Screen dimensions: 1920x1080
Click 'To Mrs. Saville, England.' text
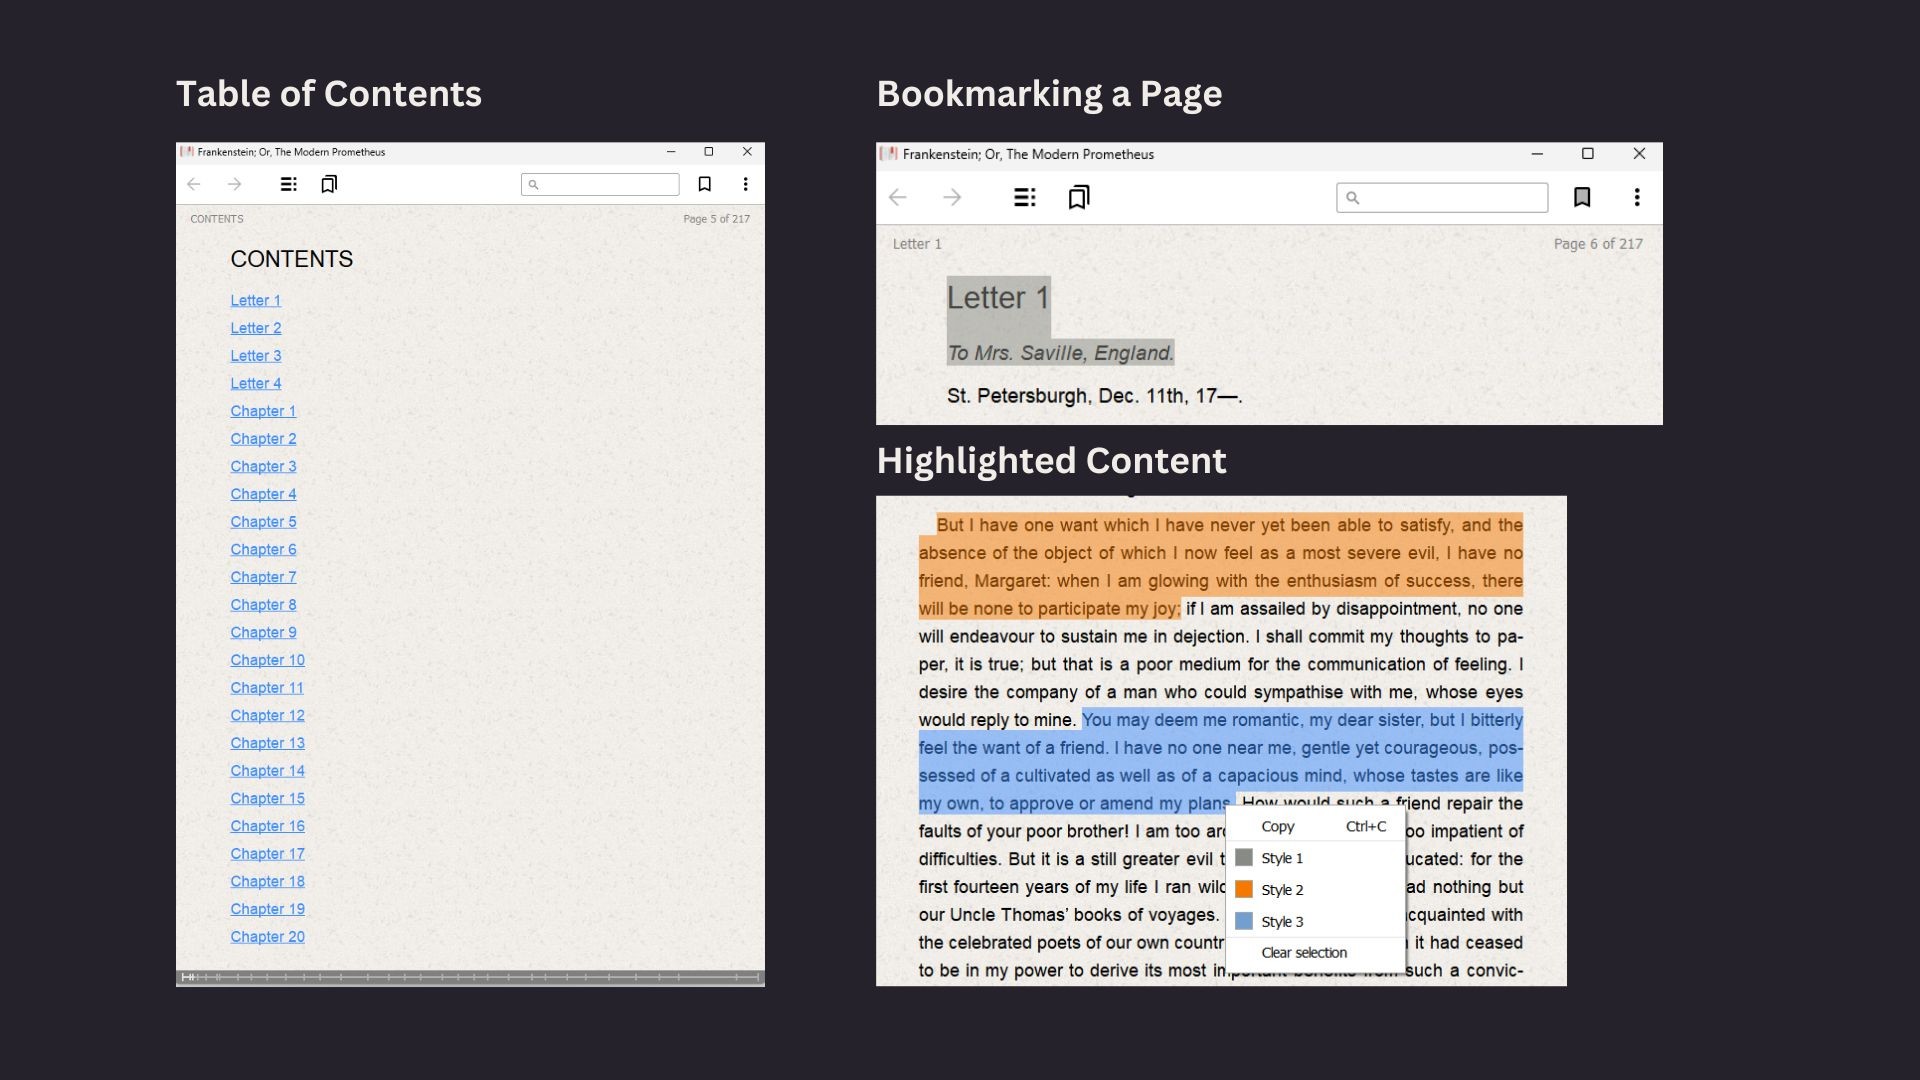[1060, 353]
